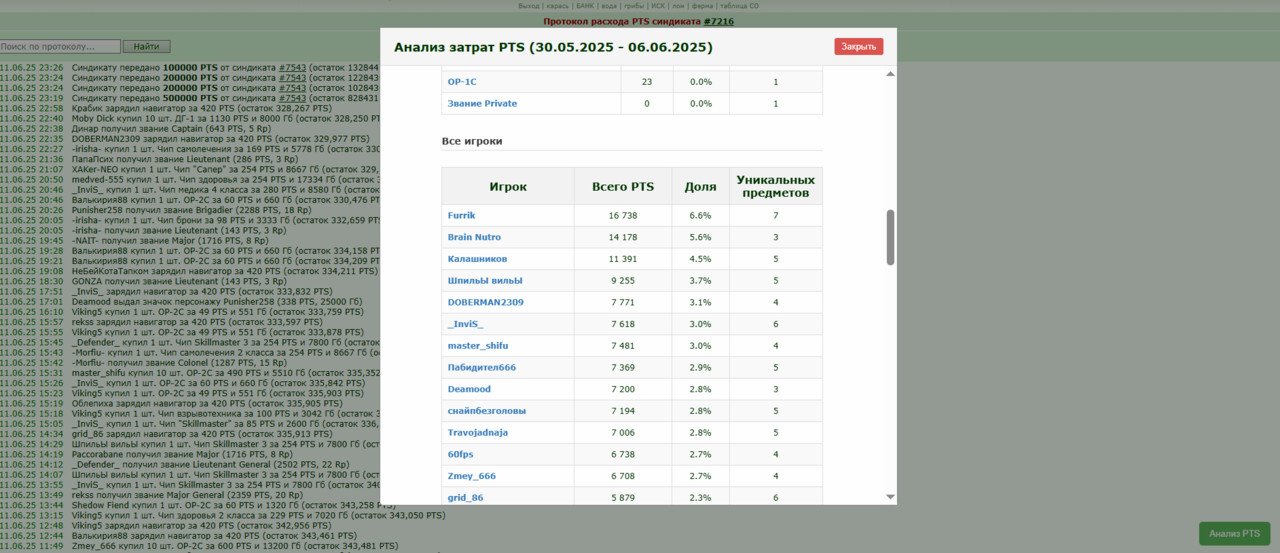Open Калашников player link
The height and width of the screenshot is (553, 1280).
(477, 259)
